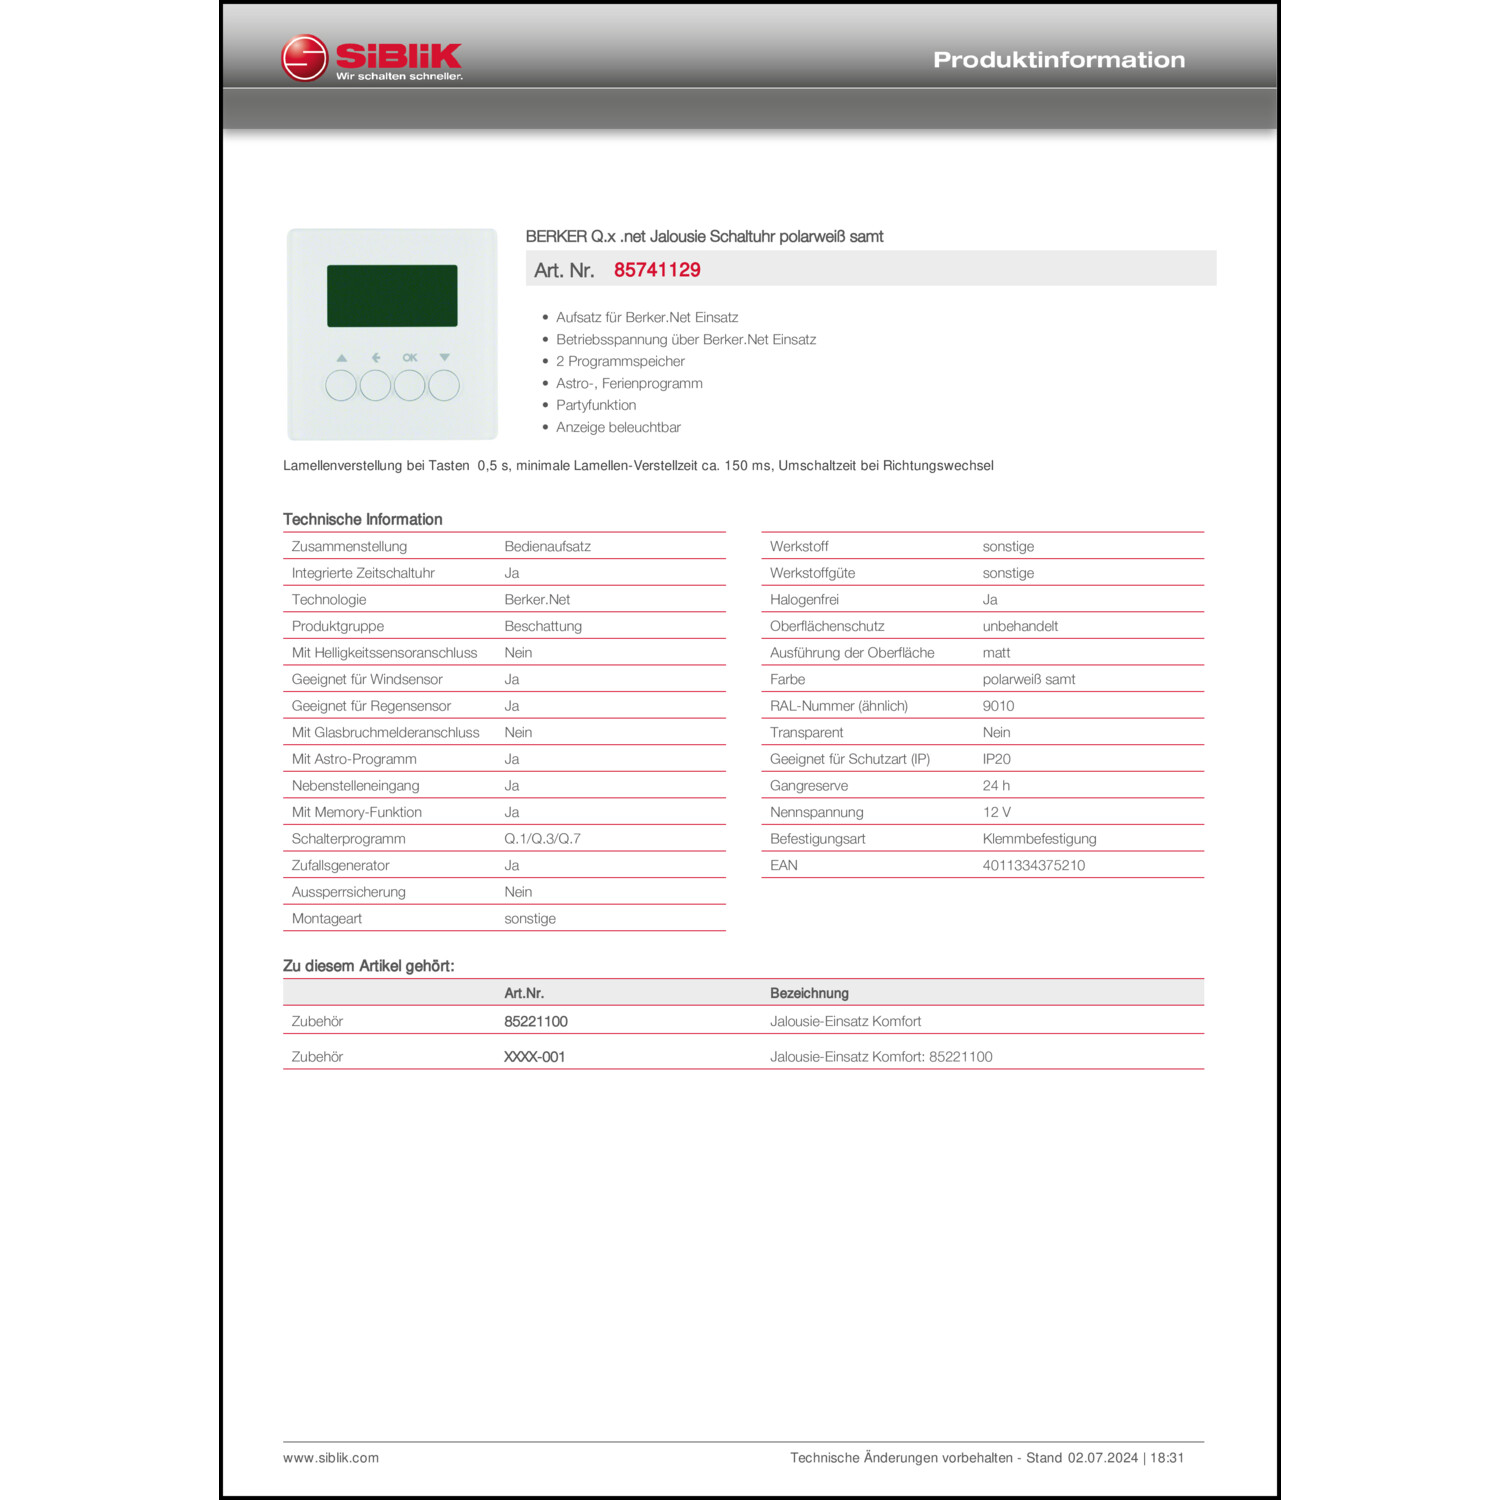This screenshot has height=1500, width=1500.
Task: Click the green display on the device image
Action: coord(392,296)
